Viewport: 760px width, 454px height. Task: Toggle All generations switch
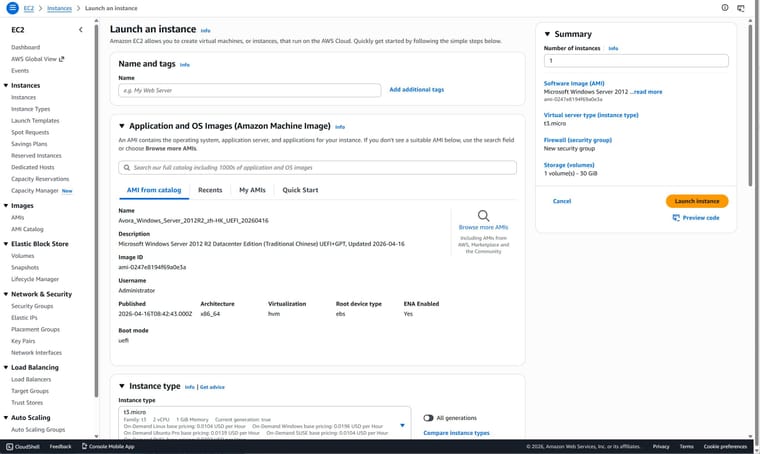428,418
